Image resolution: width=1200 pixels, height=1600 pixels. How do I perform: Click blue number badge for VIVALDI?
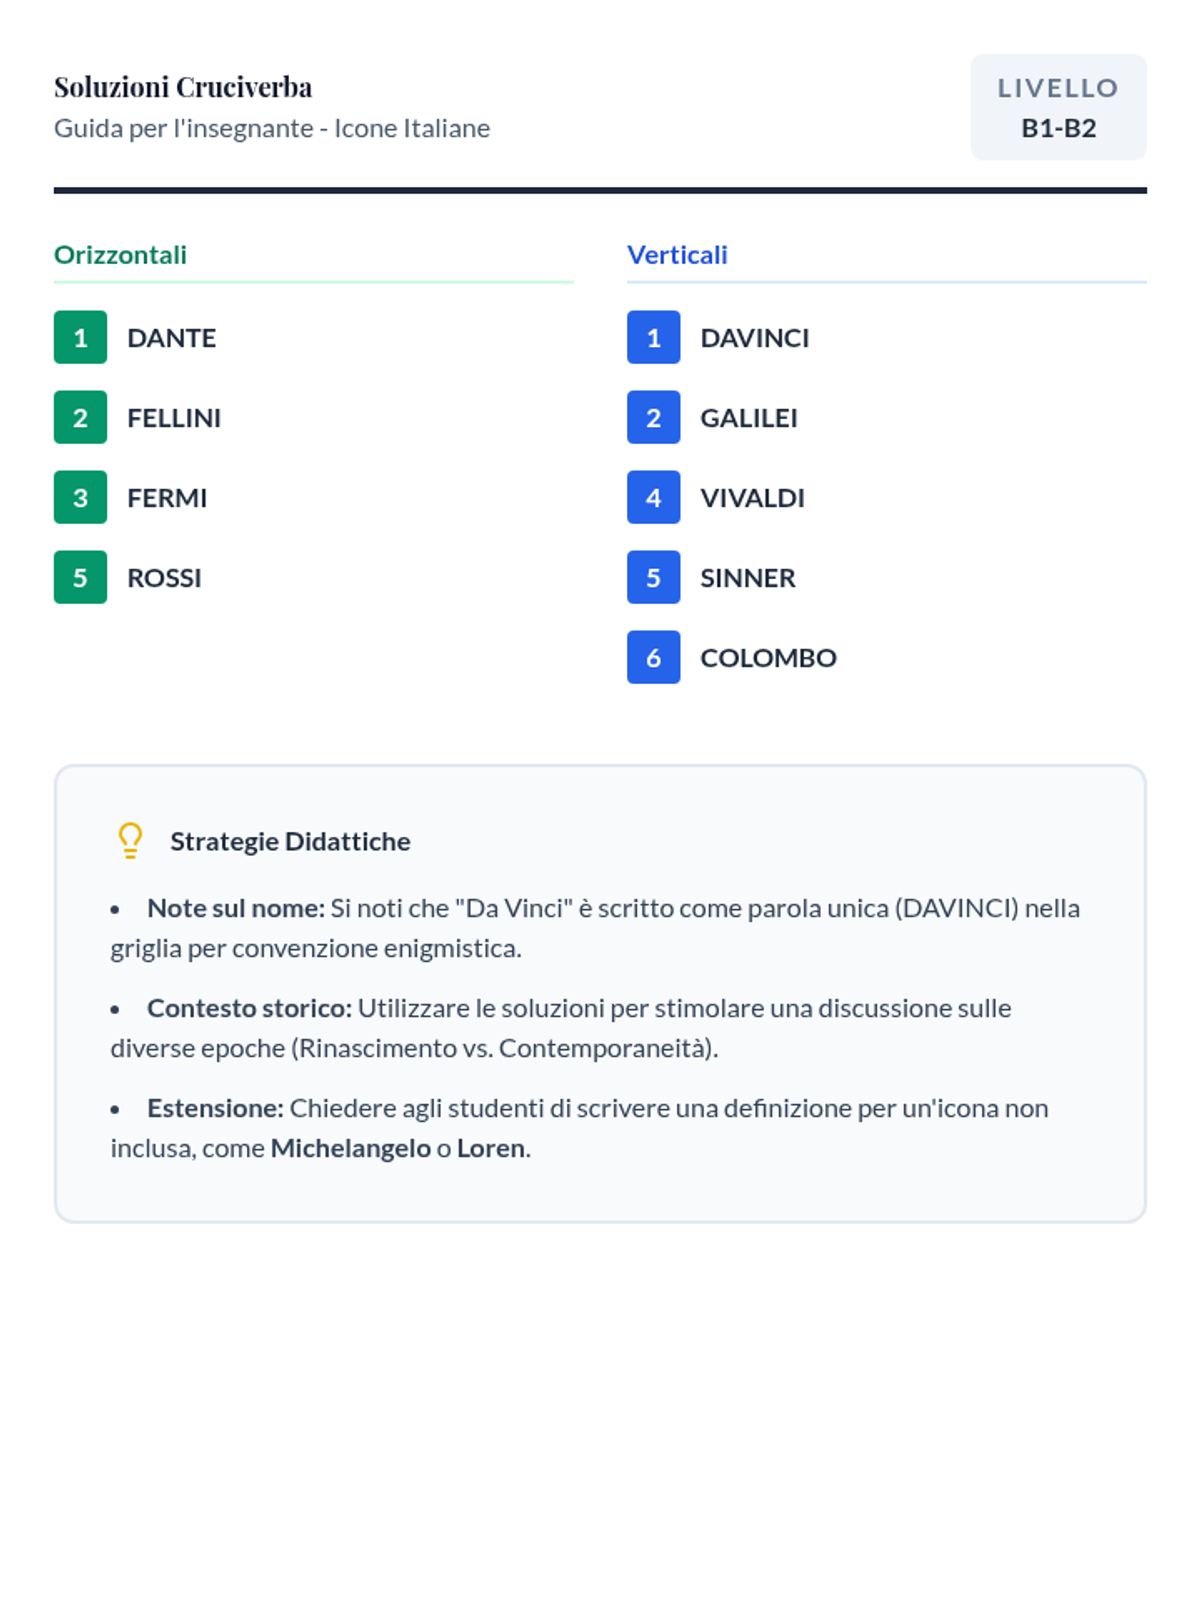(x=653, y=497)
